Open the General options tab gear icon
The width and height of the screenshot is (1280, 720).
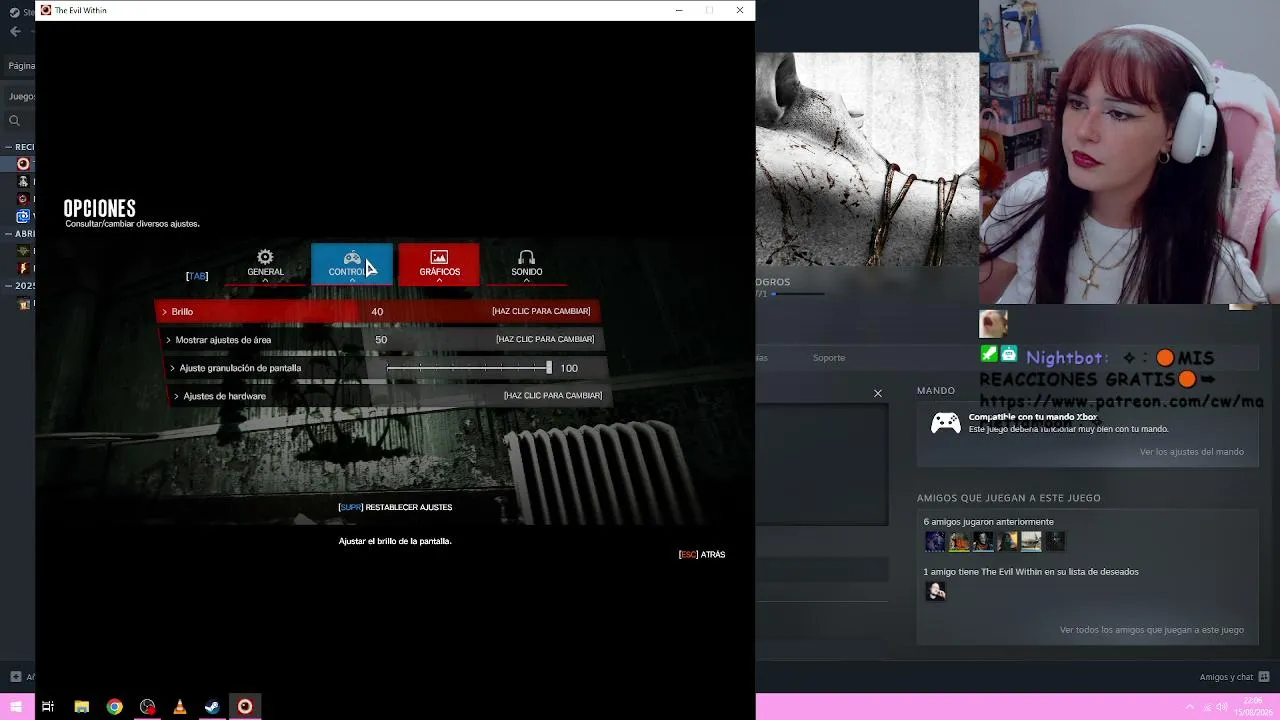coord(265,258)
